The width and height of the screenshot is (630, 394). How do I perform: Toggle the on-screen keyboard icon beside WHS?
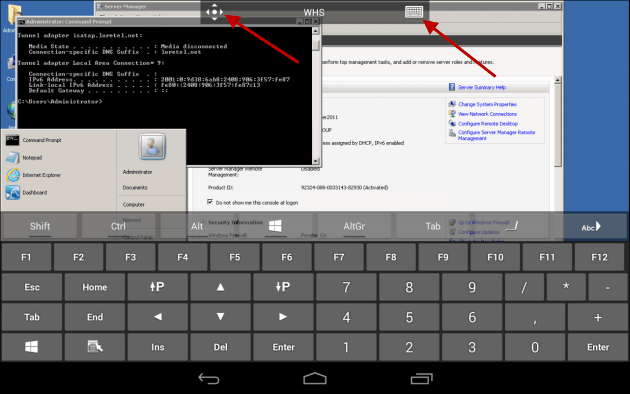414,12
